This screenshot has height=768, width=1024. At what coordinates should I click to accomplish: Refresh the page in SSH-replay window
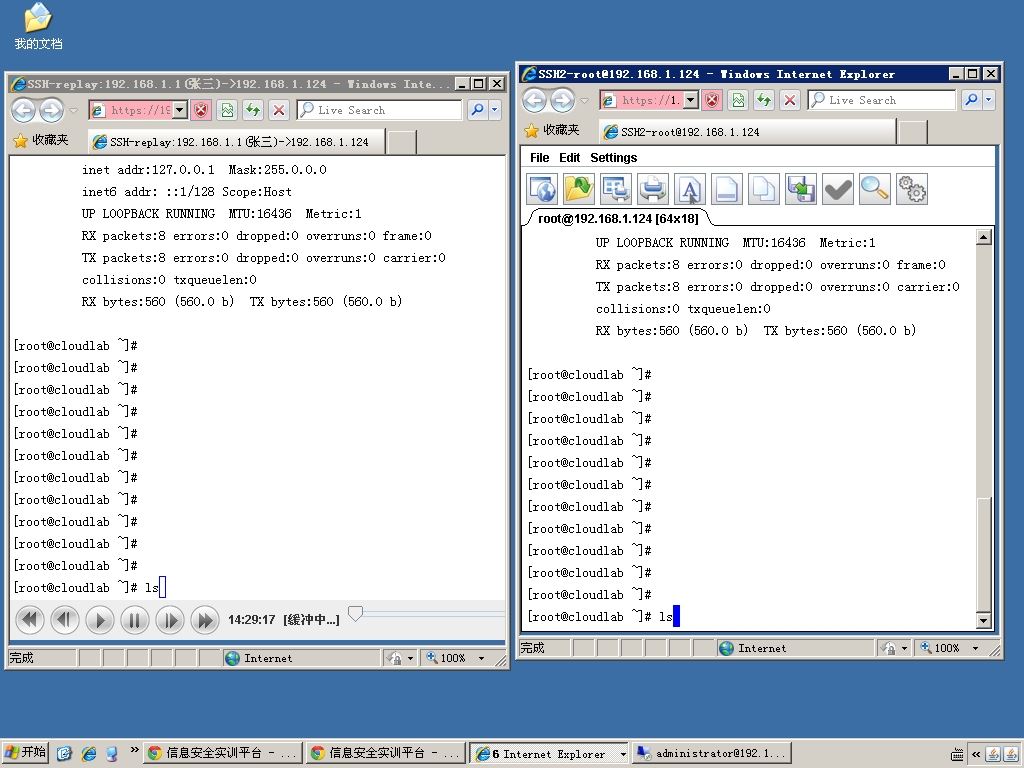click(253, 110)
